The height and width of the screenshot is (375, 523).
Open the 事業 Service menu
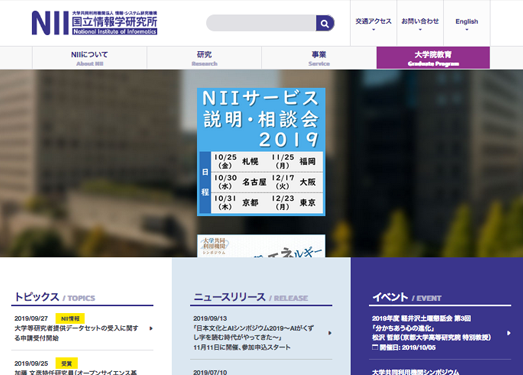coord(319,58)
